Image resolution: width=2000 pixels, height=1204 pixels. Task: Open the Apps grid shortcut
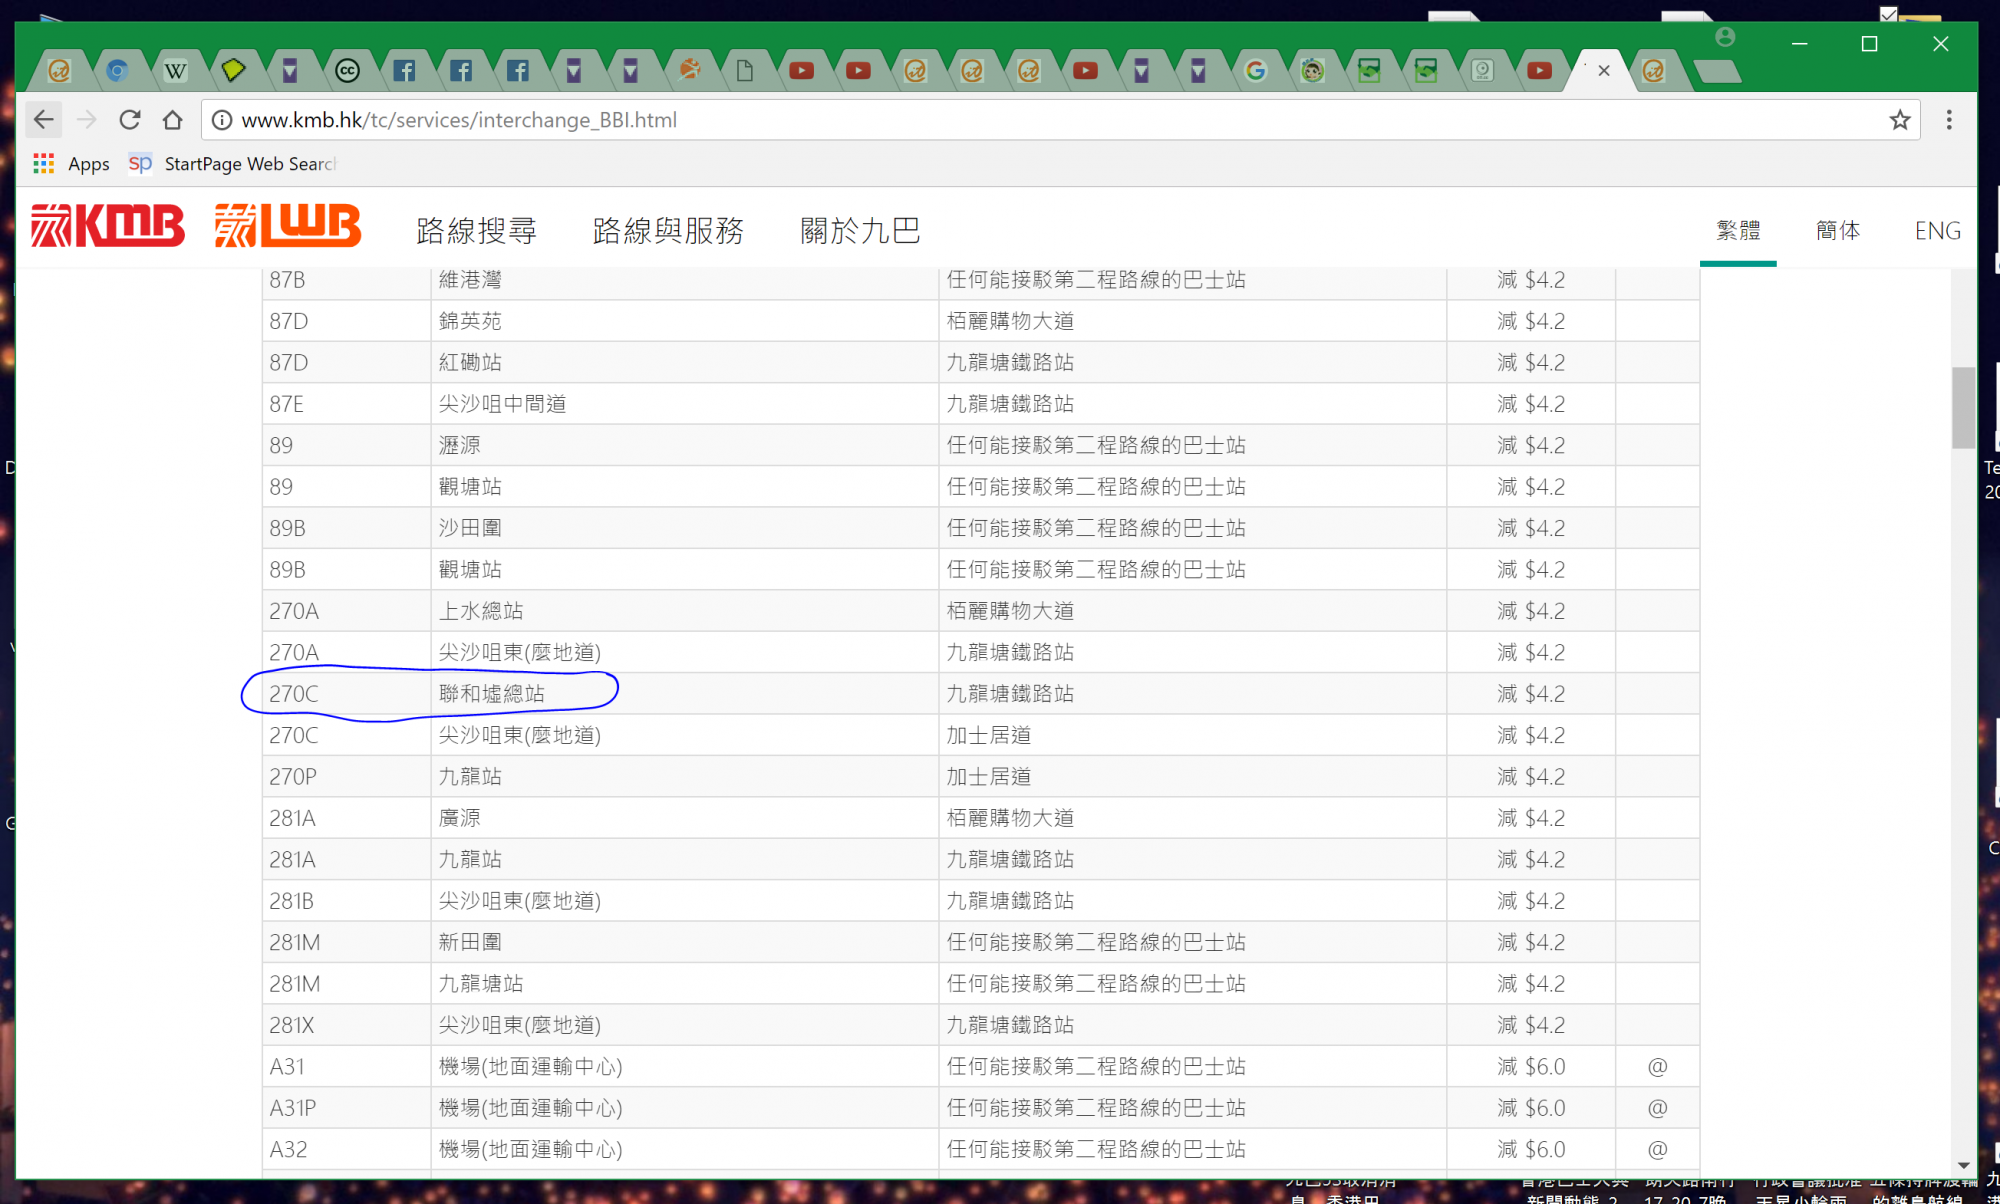coord(43,163)
